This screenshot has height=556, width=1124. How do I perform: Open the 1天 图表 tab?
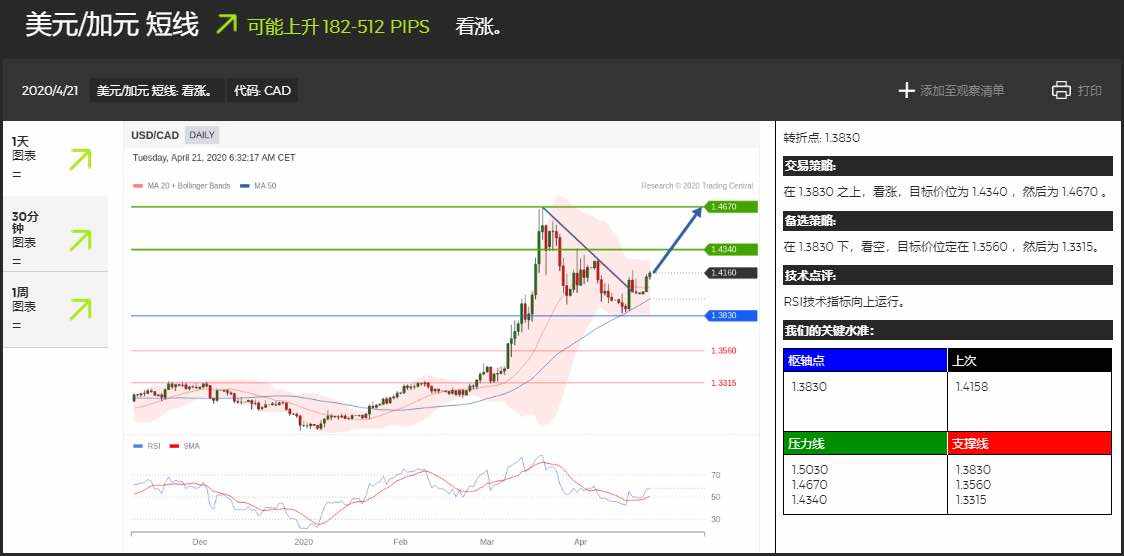coord(56,158)
